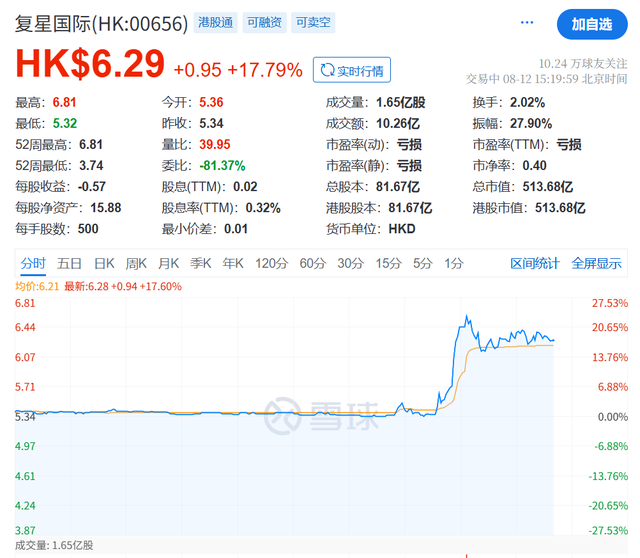
Task: Open 区间统计 interval statistics
Action: tap(535, 263)
